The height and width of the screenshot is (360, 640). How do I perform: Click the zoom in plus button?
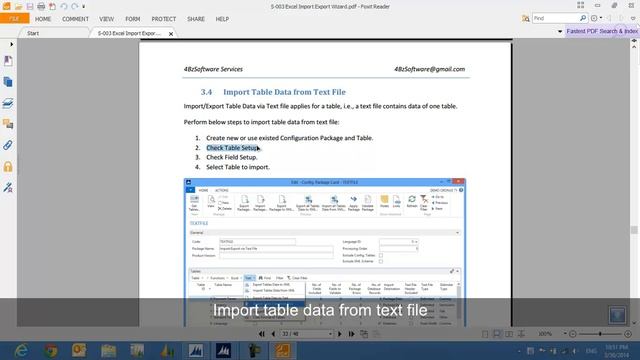click(x=628, y=334)
